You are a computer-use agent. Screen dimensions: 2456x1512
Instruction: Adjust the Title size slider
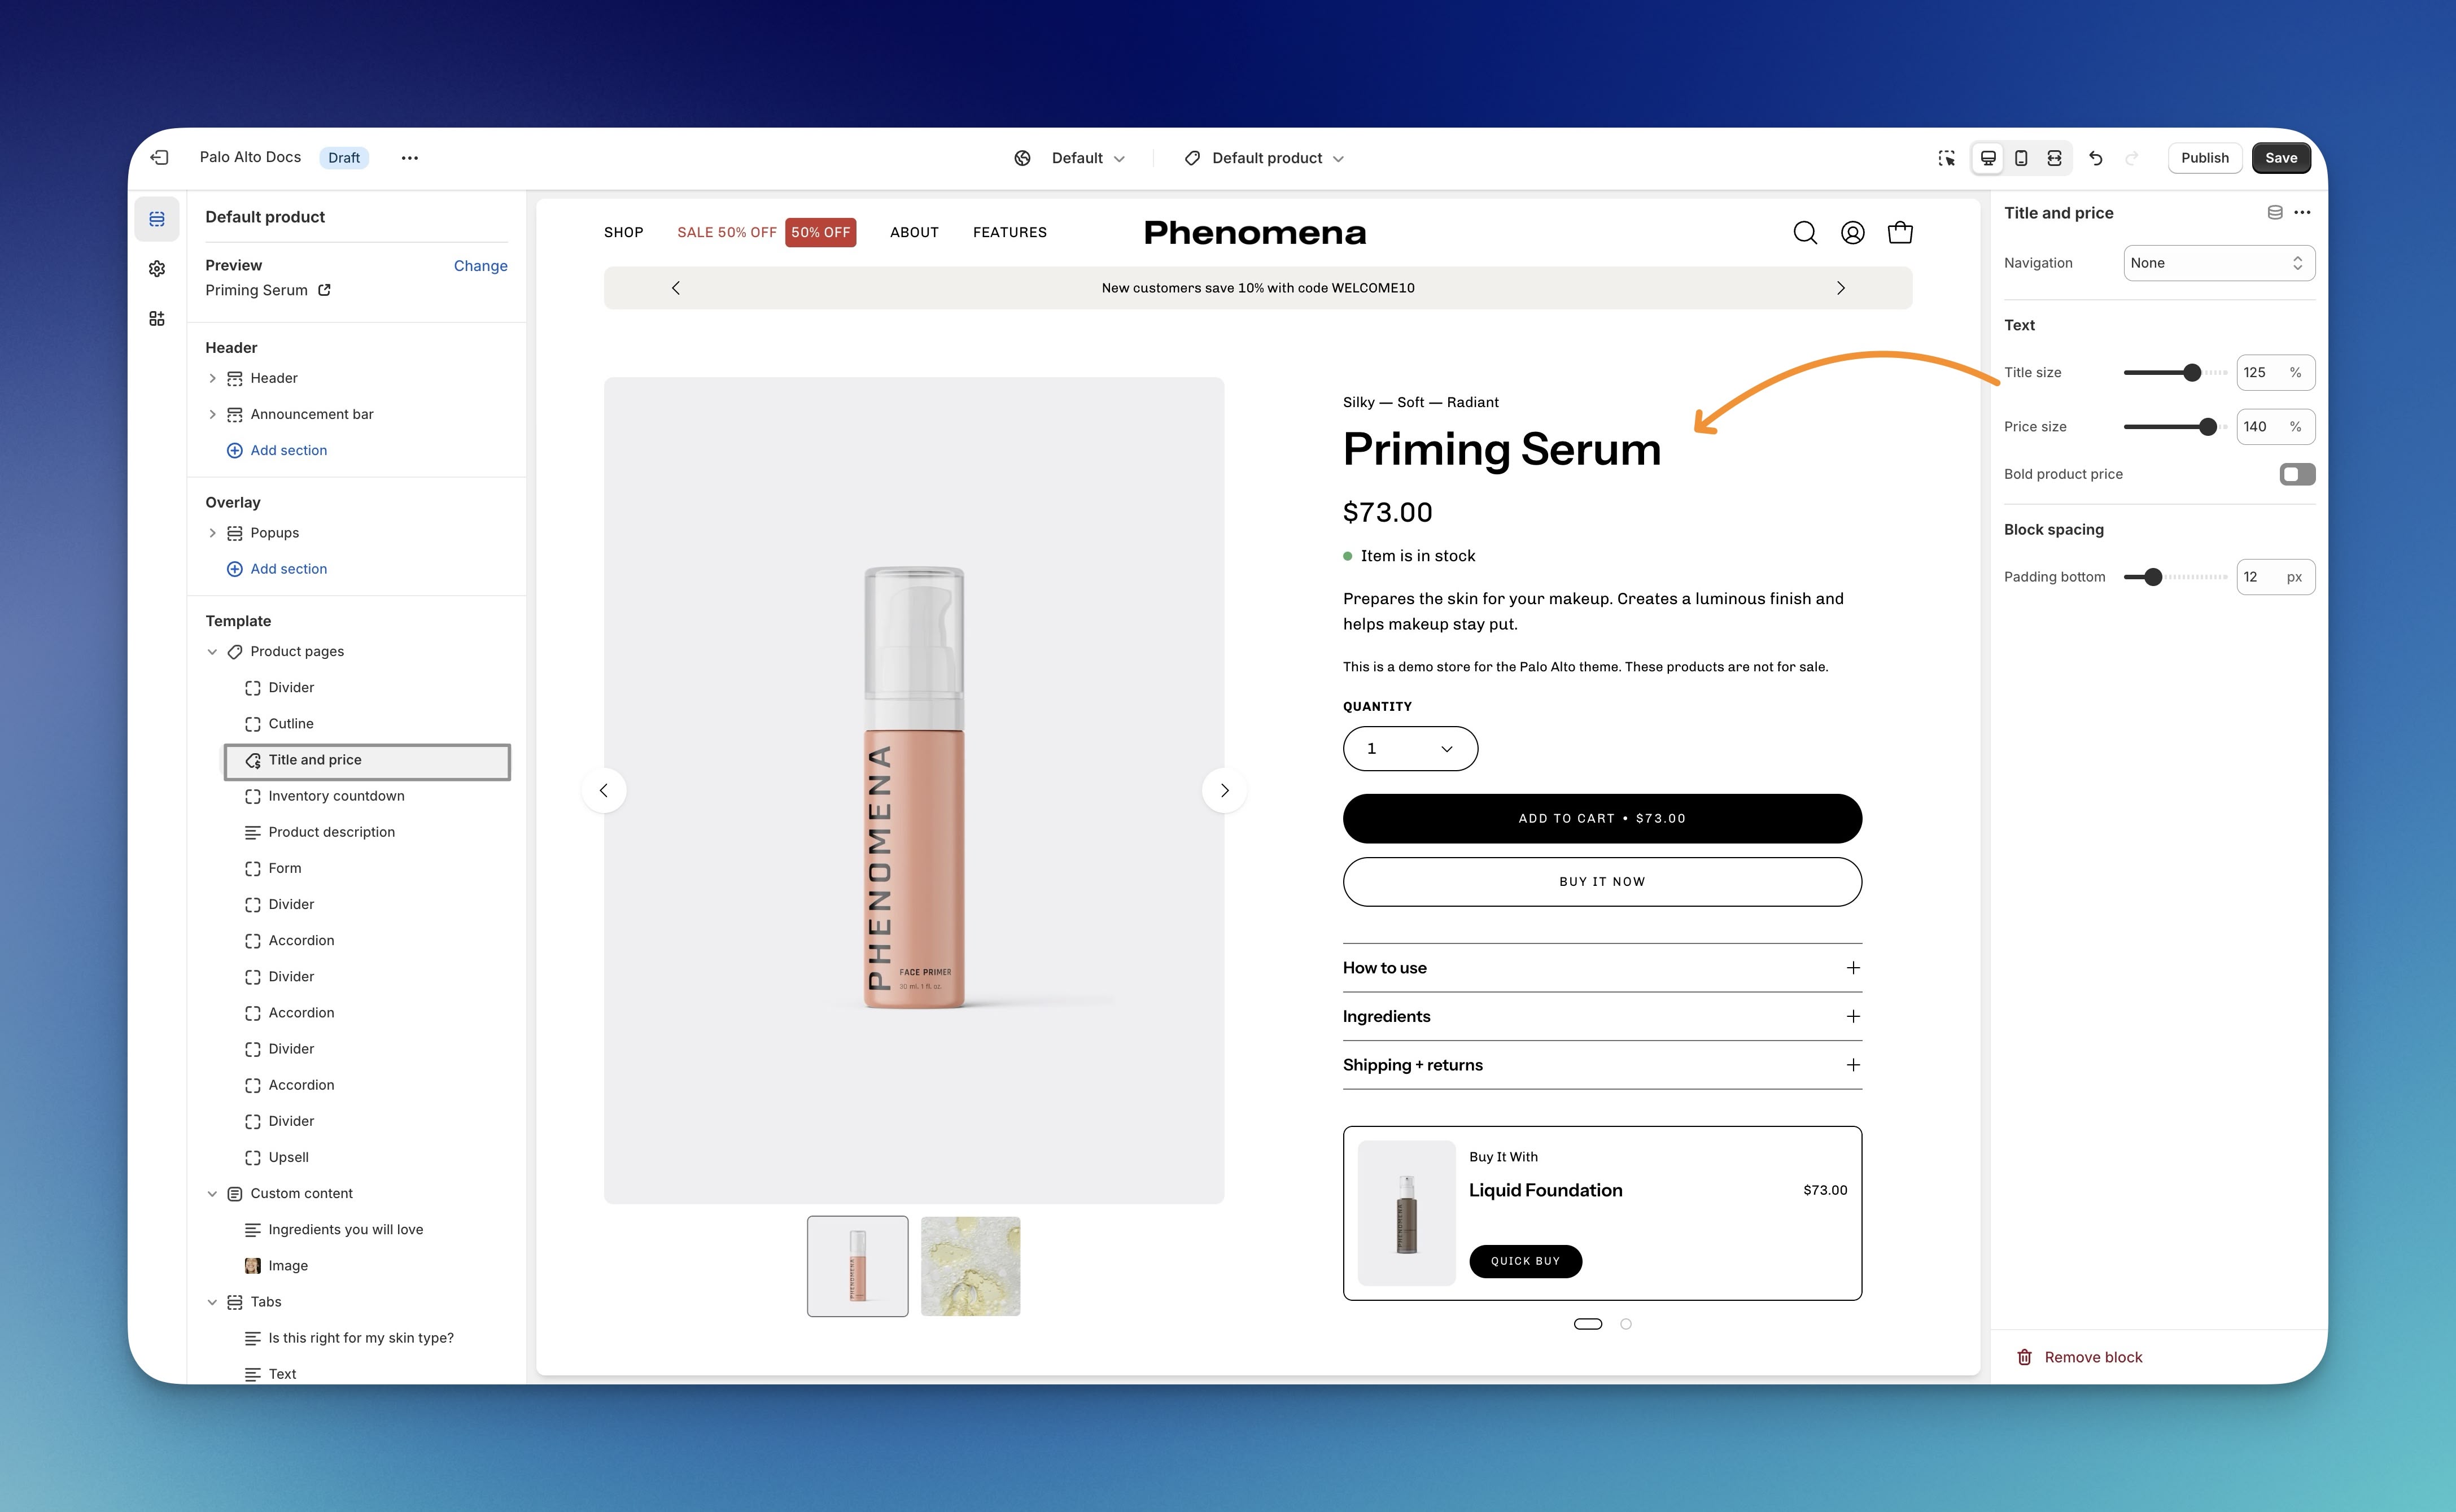coord(2192,373)
